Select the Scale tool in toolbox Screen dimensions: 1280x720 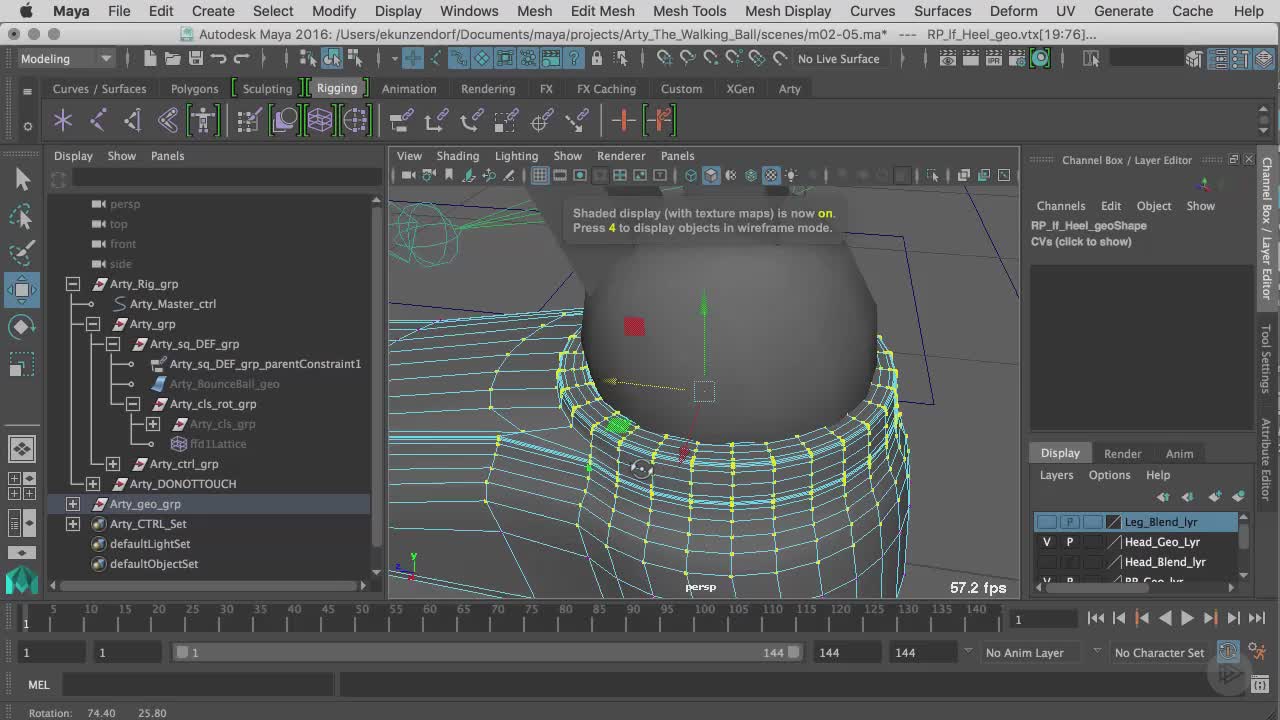22,365
